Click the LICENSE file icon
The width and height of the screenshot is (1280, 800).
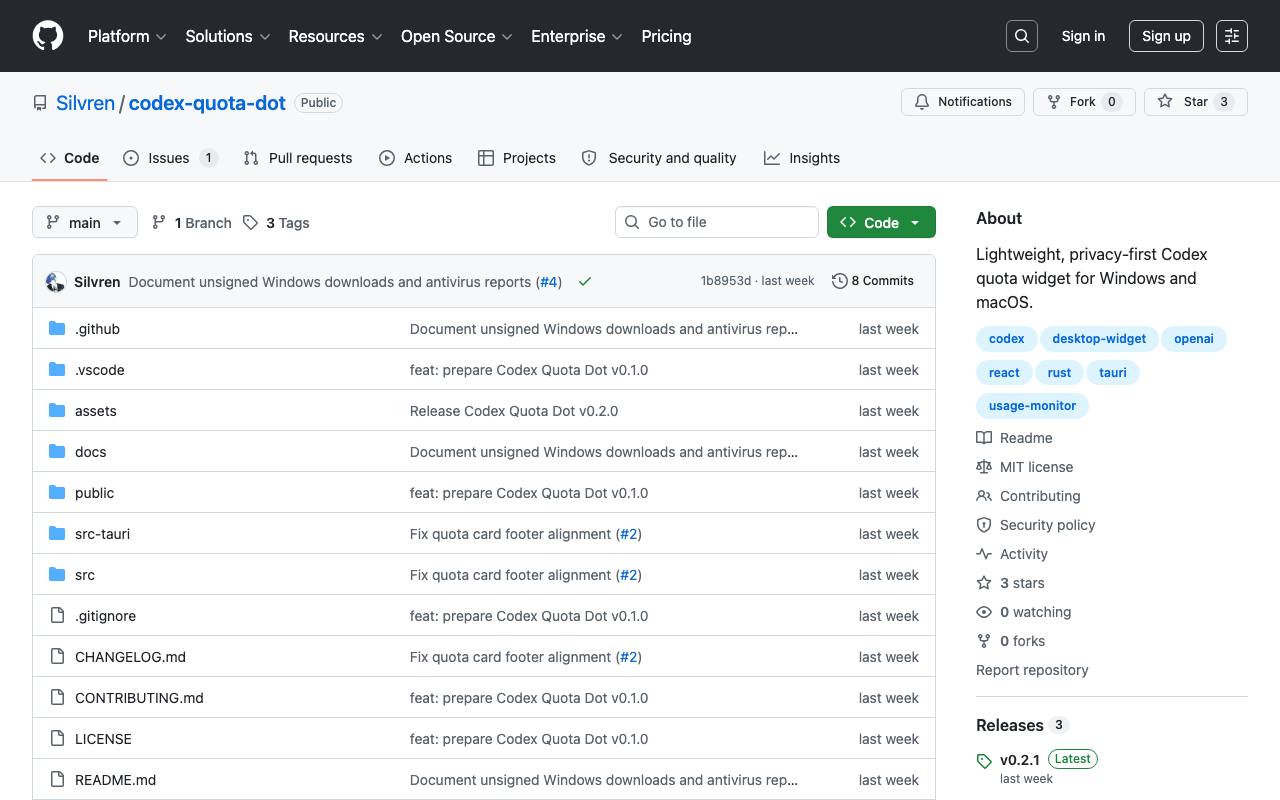click(57, 739)
